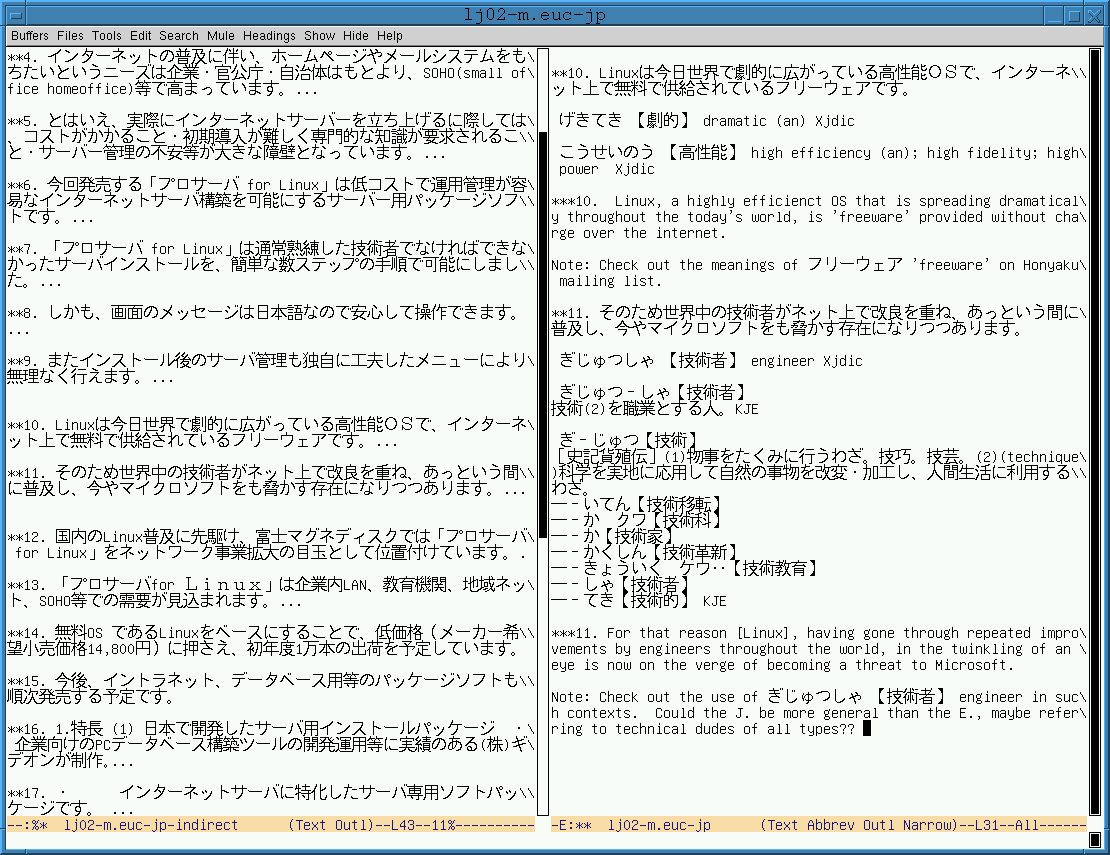Expand the Show menu

320,35
